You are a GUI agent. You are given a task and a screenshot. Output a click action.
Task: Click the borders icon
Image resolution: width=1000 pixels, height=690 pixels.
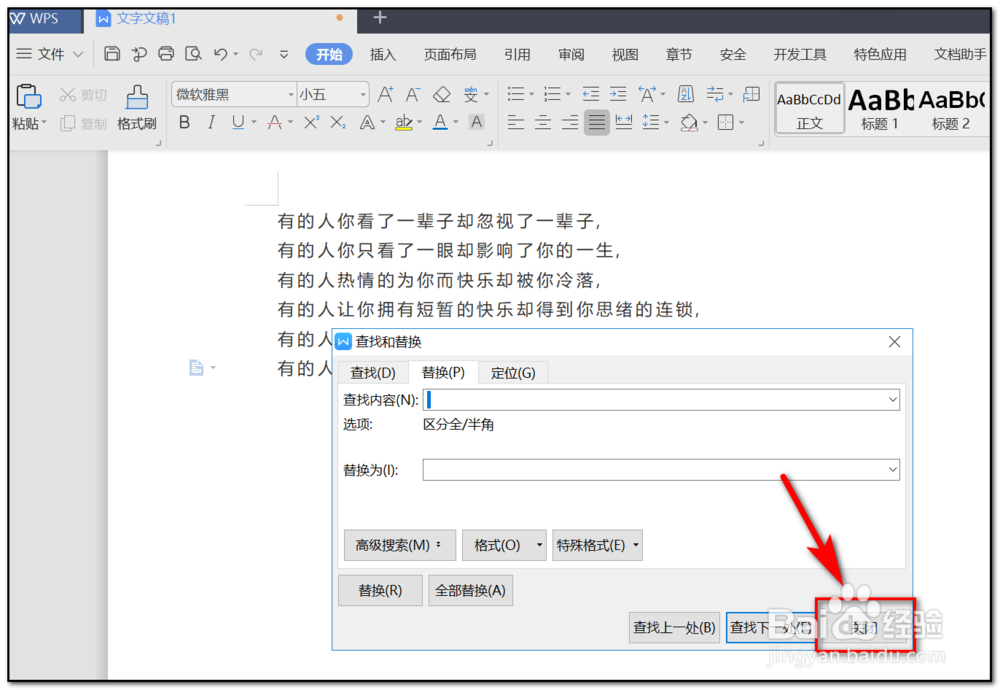pos(726,122)
